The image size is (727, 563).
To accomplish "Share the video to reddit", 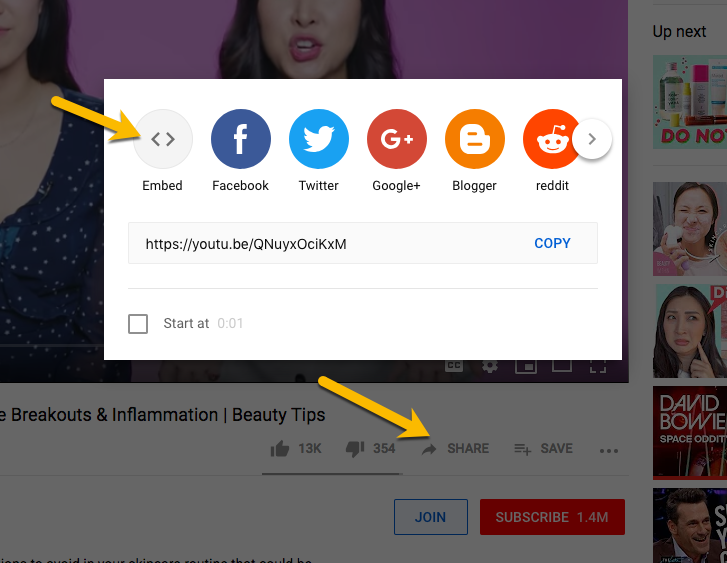I will [550, 140].
